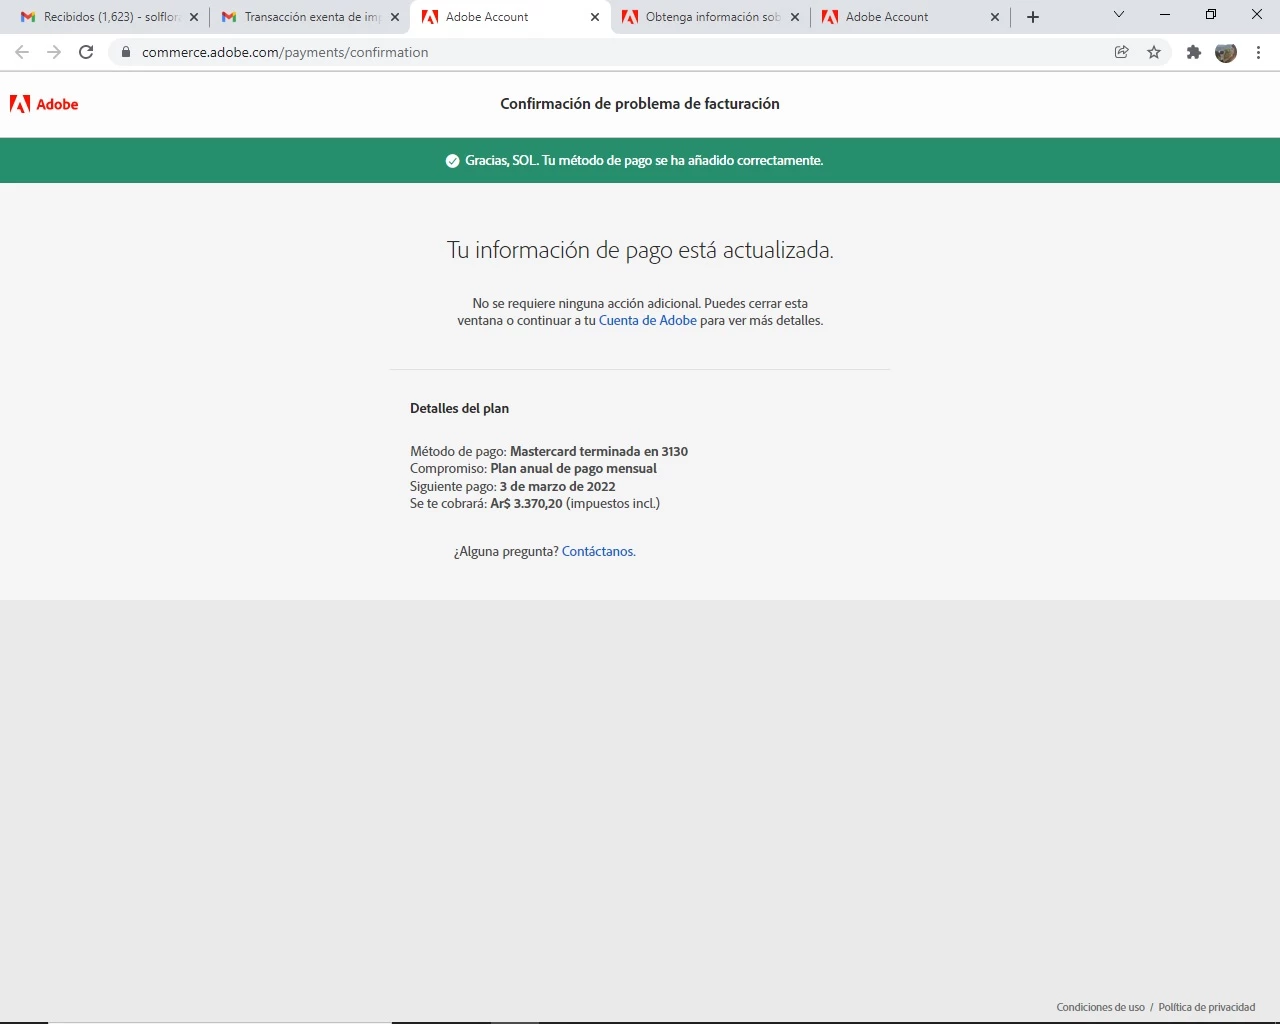Click 'Confirmación de problema de facturación' title
Screen dimensions: 1280x1024
(640, 104)
